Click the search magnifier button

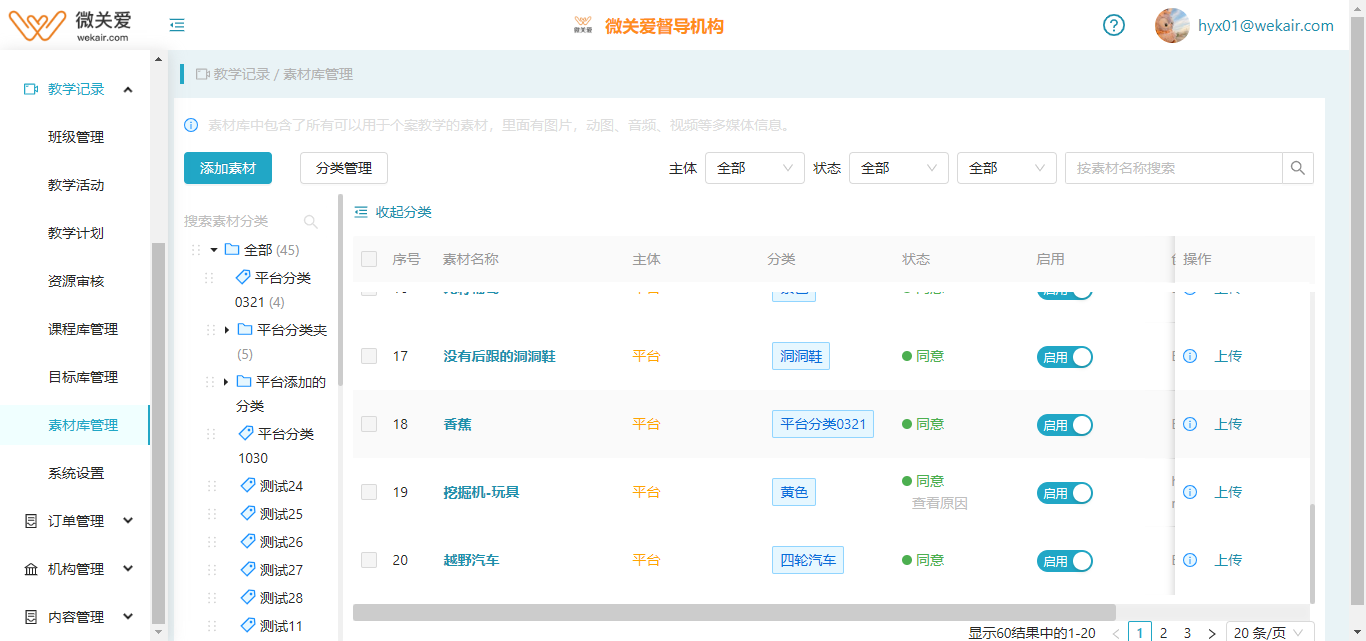pos(1298,168)
